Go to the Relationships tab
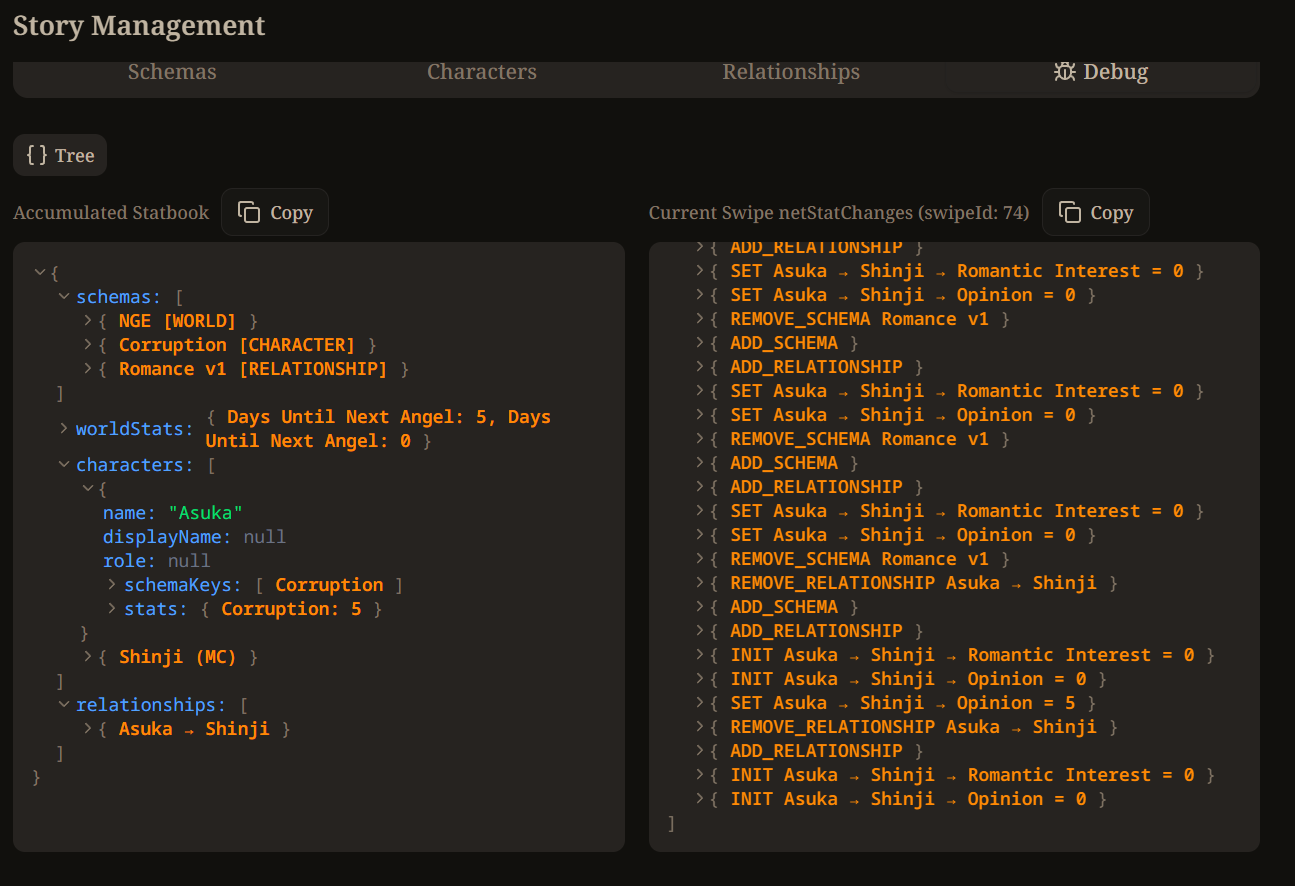Viewport: 1295px width, 886px height. pos(791,72)
